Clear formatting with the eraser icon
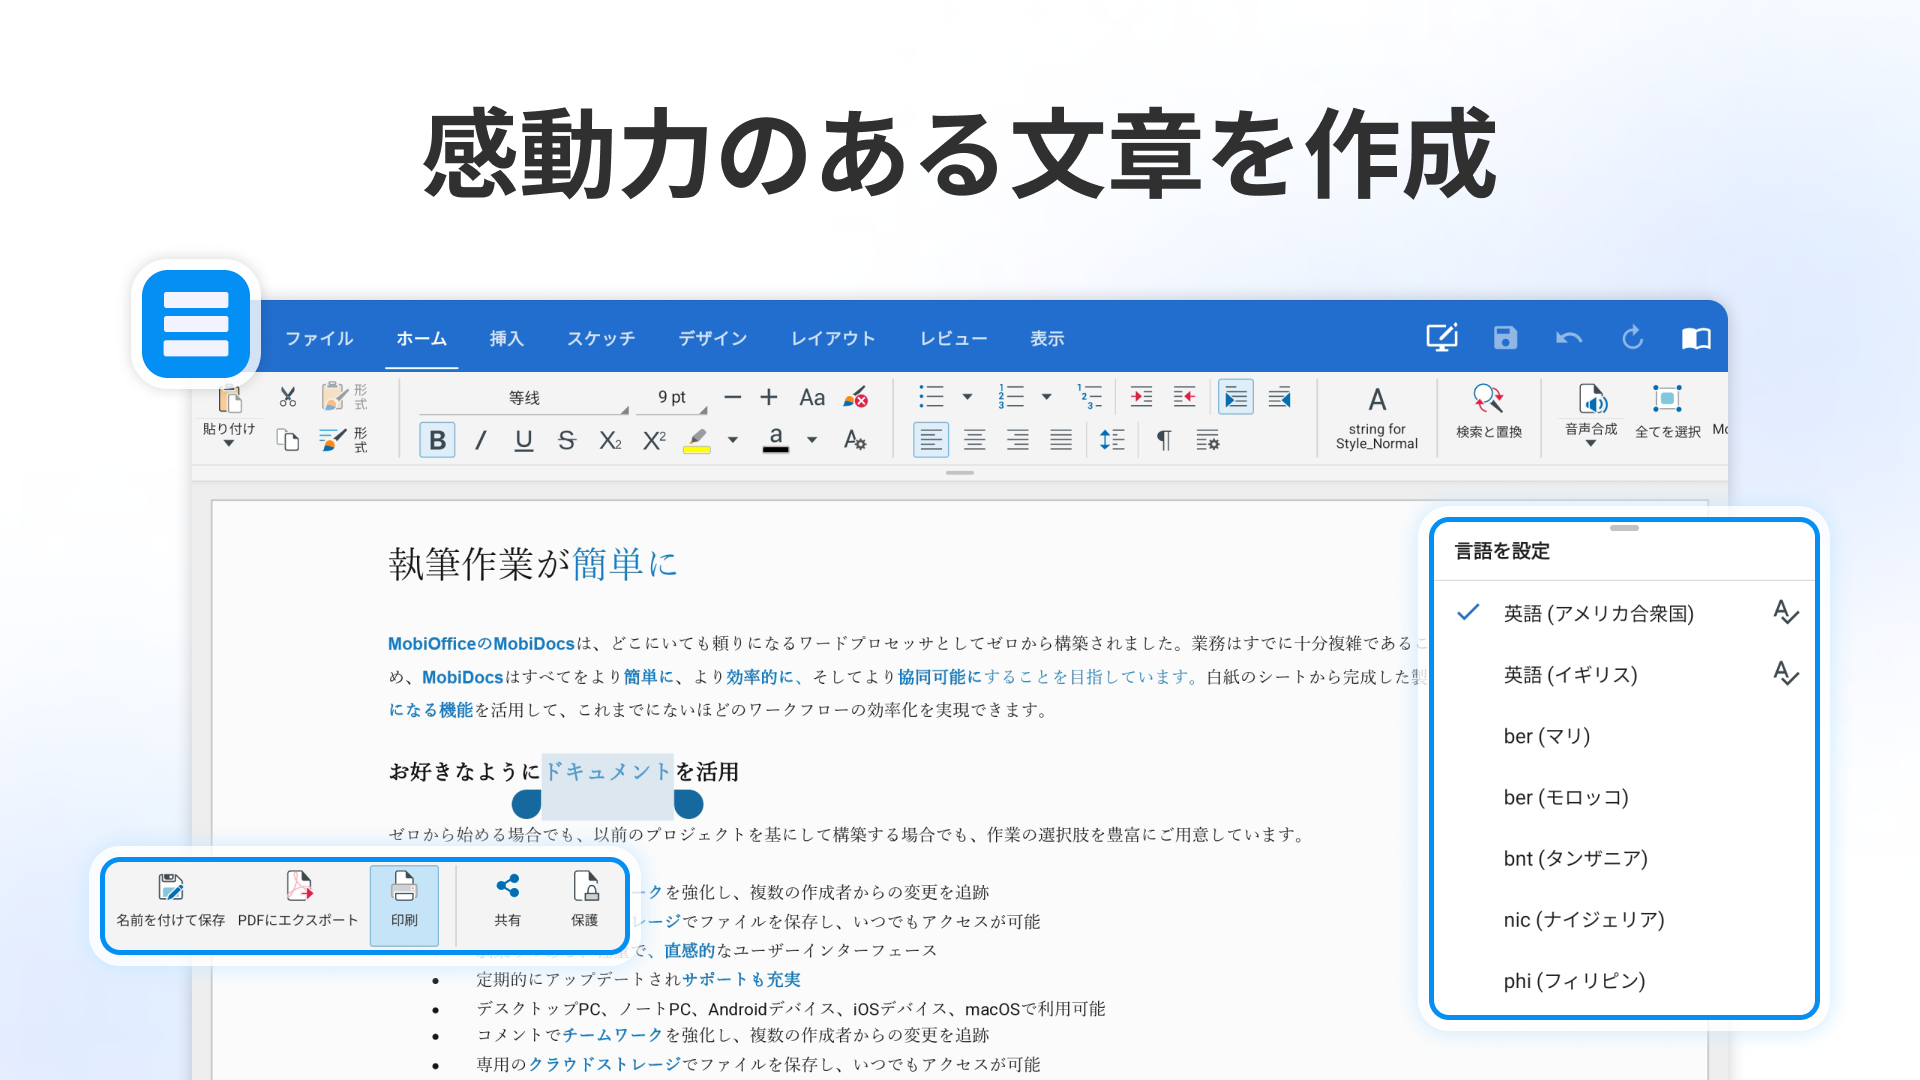This screenshot has height=1080, width=1920. tap(855, 398)
